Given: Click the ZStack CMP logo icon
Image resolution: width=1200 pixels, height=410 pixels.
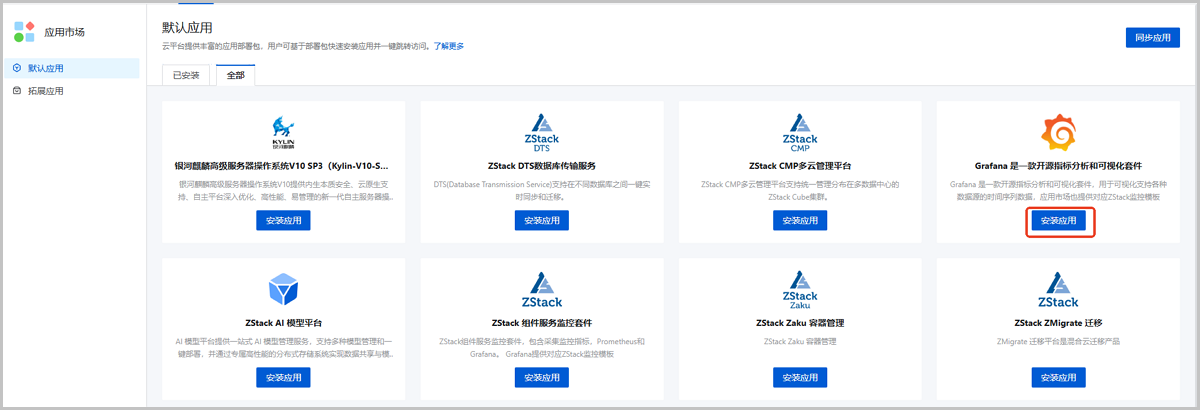Looking at the screenshot, I should click(800, 132).
